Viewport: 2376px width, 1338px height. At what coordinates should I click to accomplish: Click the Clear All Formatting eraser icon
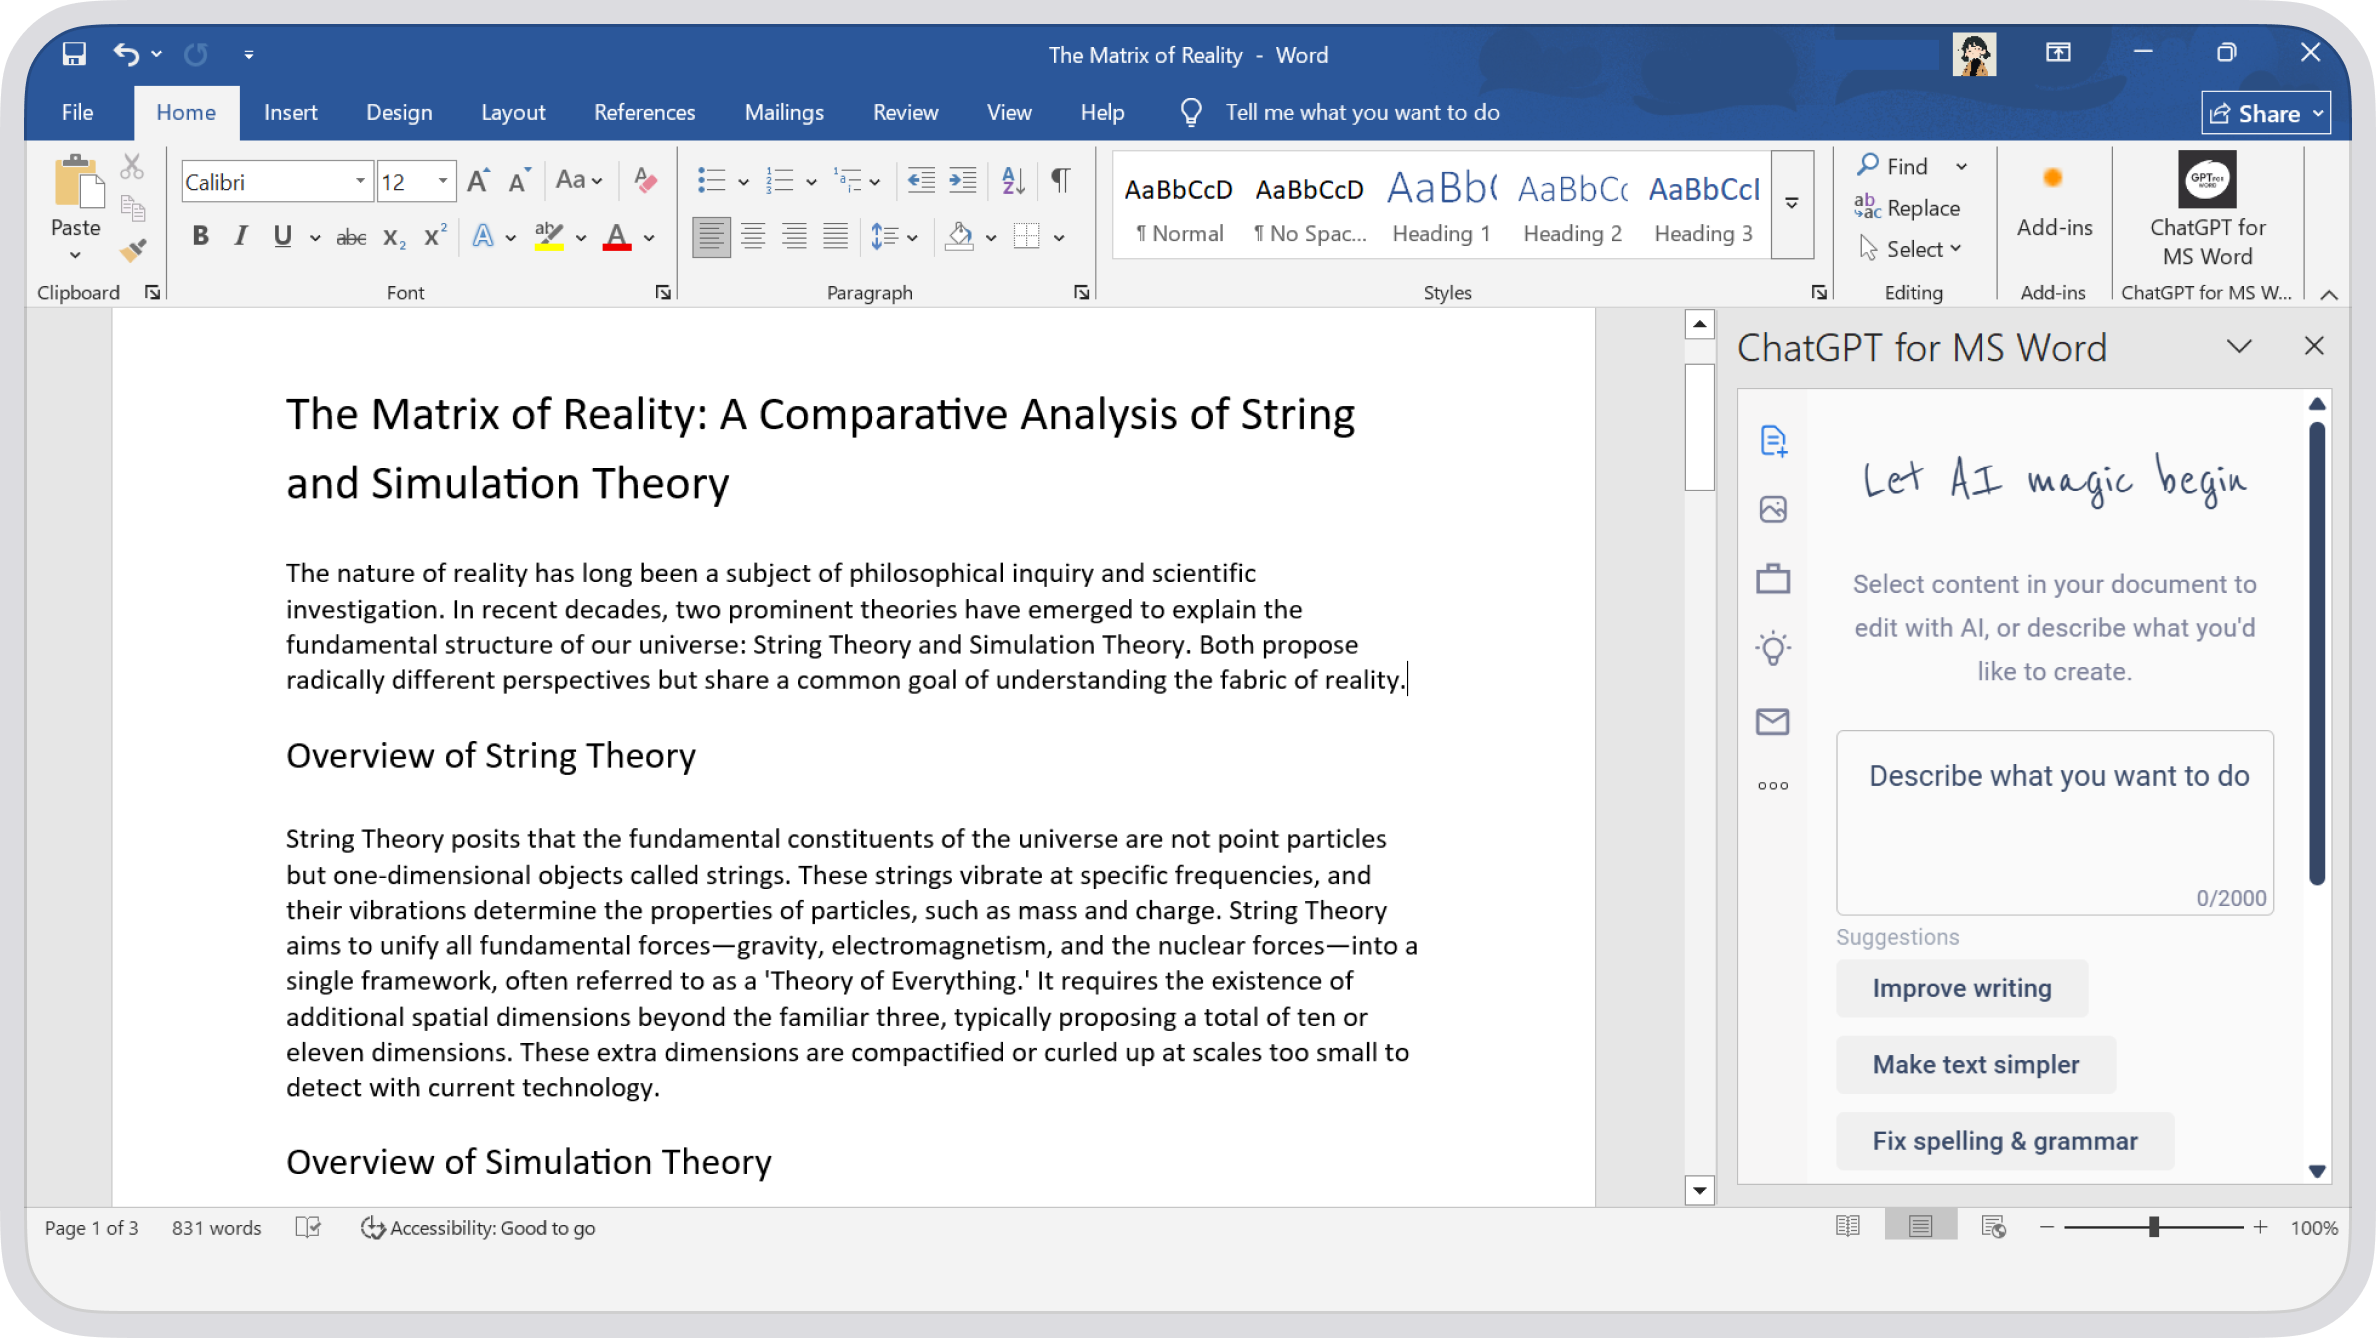click(x=646, y=181)
